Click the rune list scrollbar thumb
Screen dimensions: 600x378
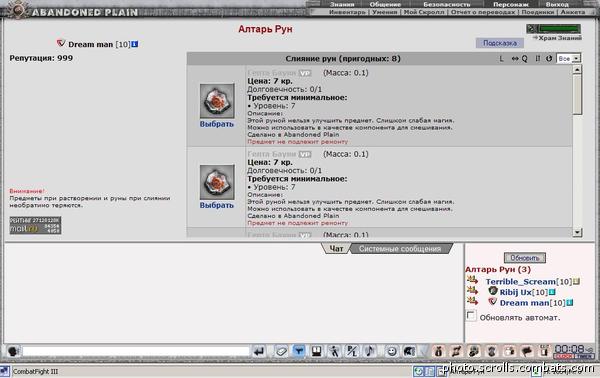tap(577, 94)
